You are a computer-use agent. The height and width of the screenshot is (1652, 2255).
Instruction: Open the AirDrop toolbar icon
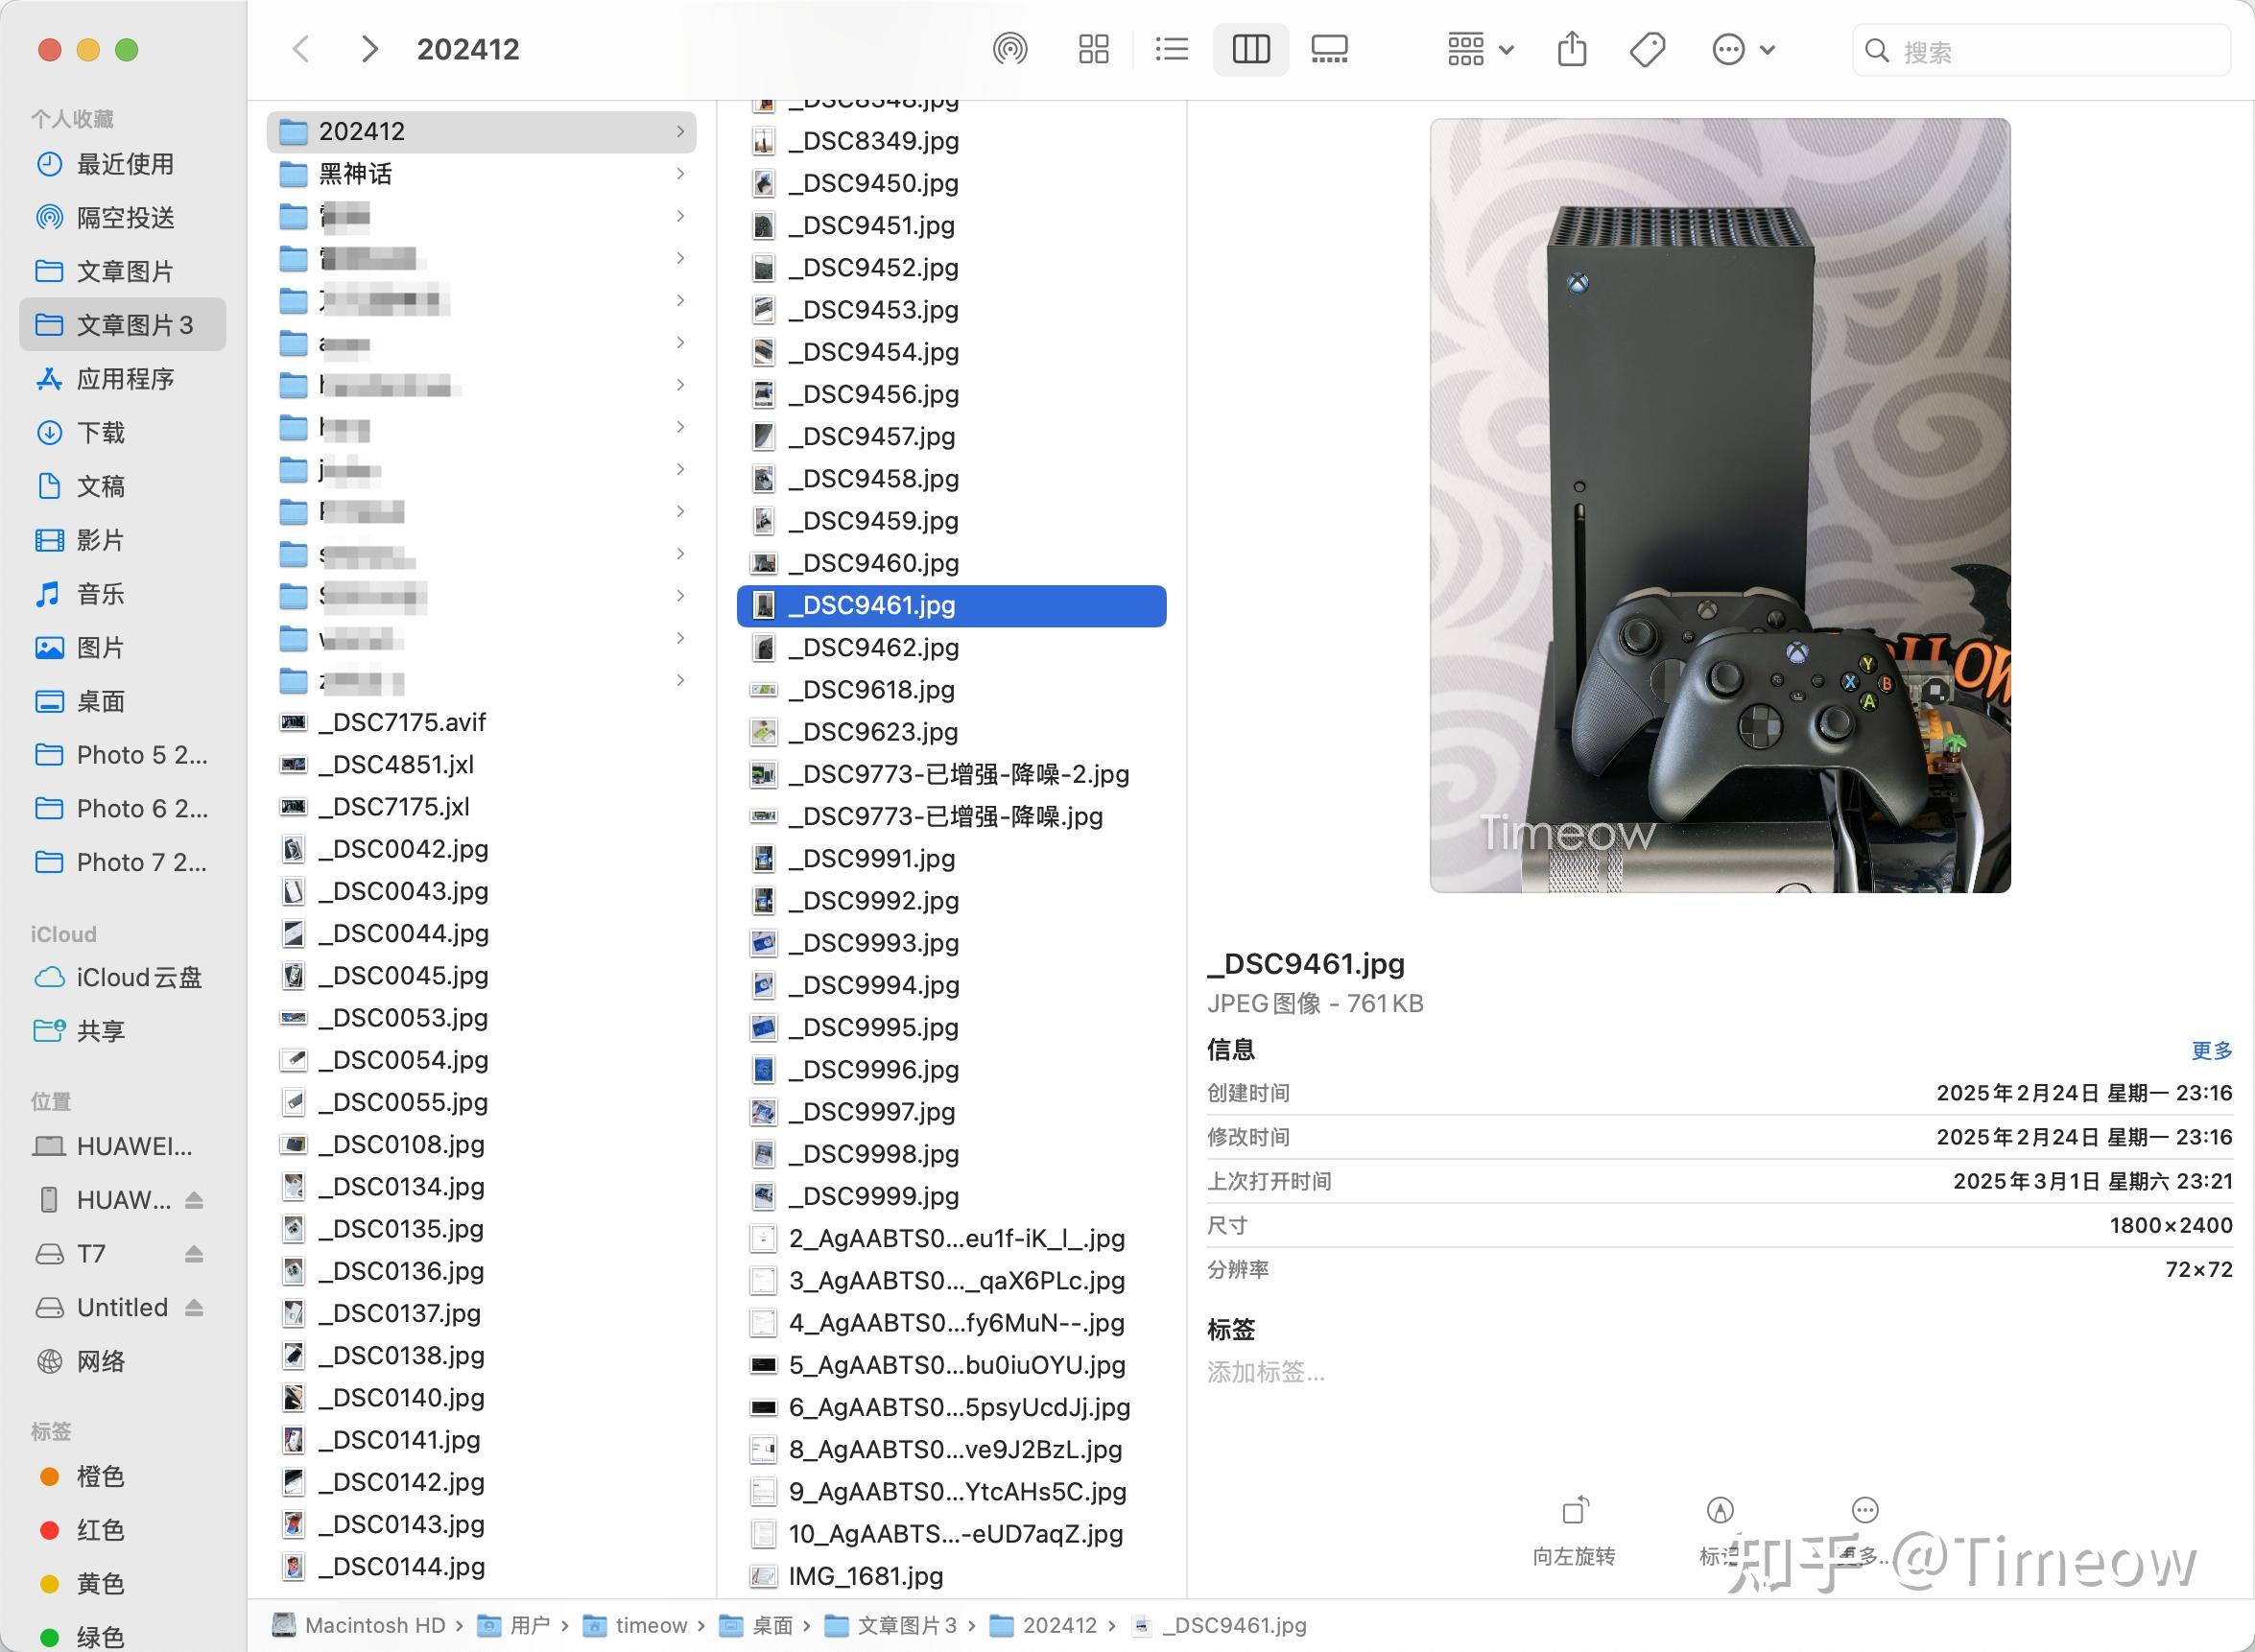coord(1012,48)
